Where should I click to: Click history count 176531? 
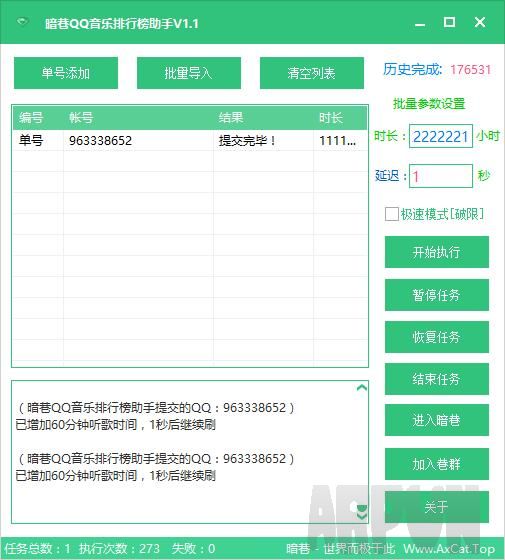click(x=471, y=70)
